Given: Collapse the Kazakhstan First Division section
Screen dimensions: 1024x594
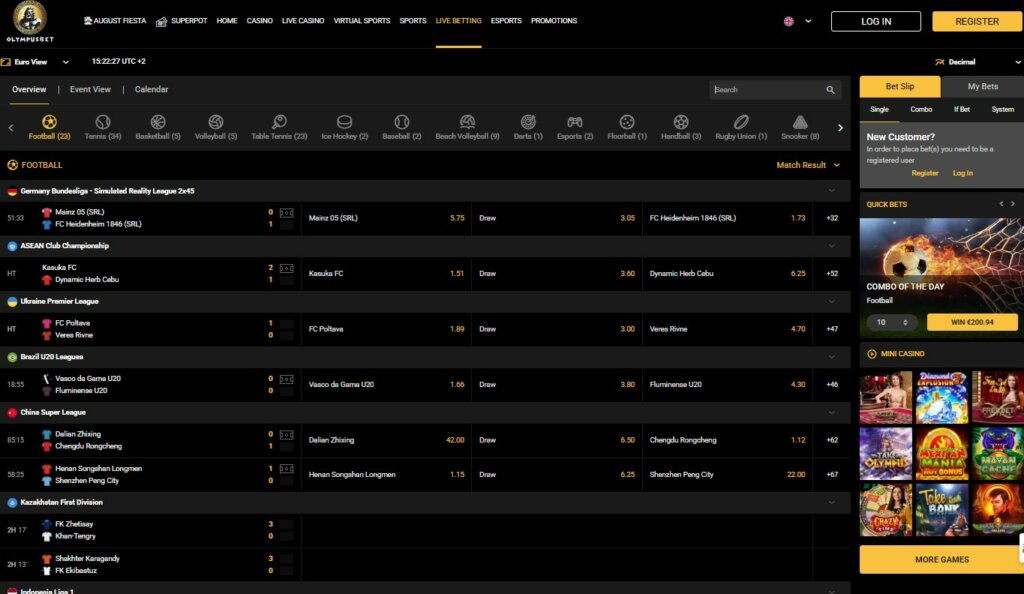Looking at the screenshot, I should (x=831, y=503).
